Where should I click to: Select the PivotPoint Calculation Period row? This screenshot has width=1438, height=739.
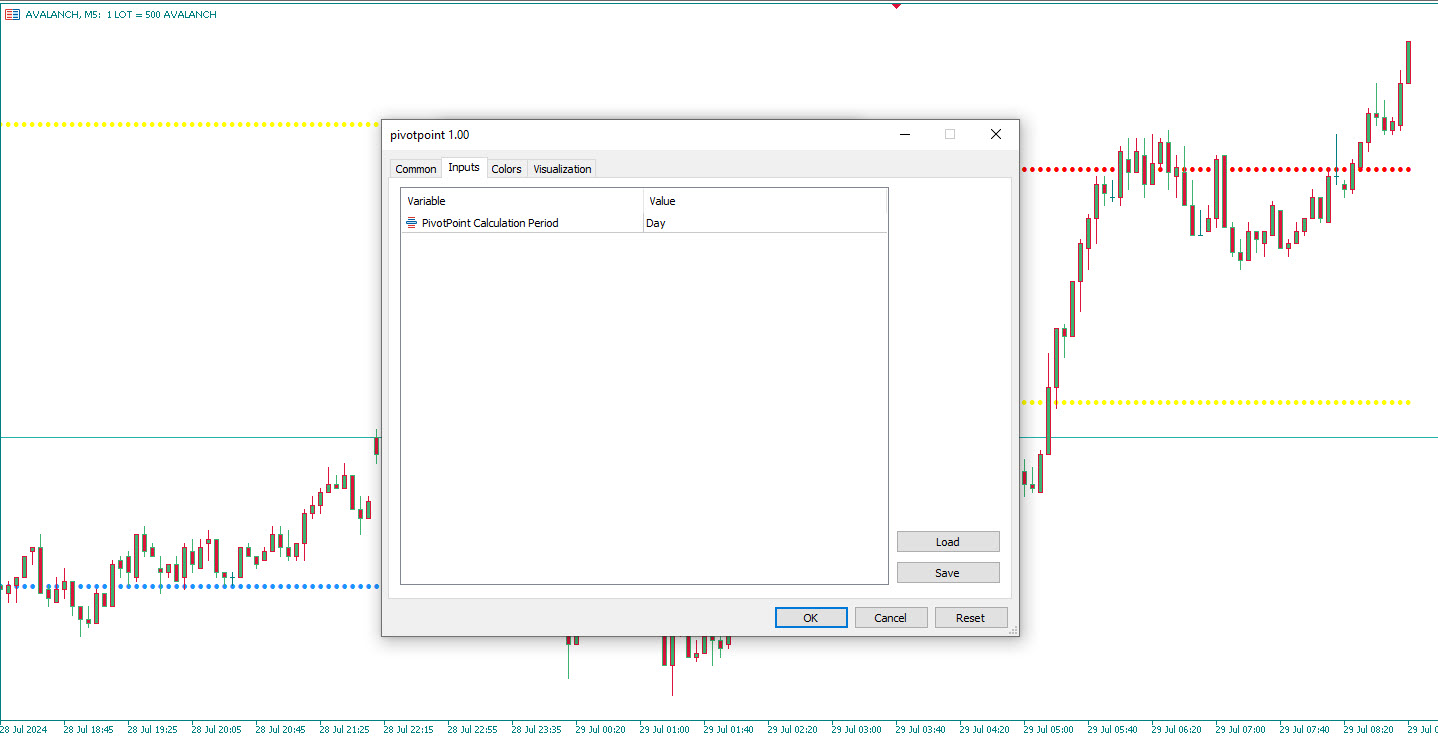(x=644, y=223)
